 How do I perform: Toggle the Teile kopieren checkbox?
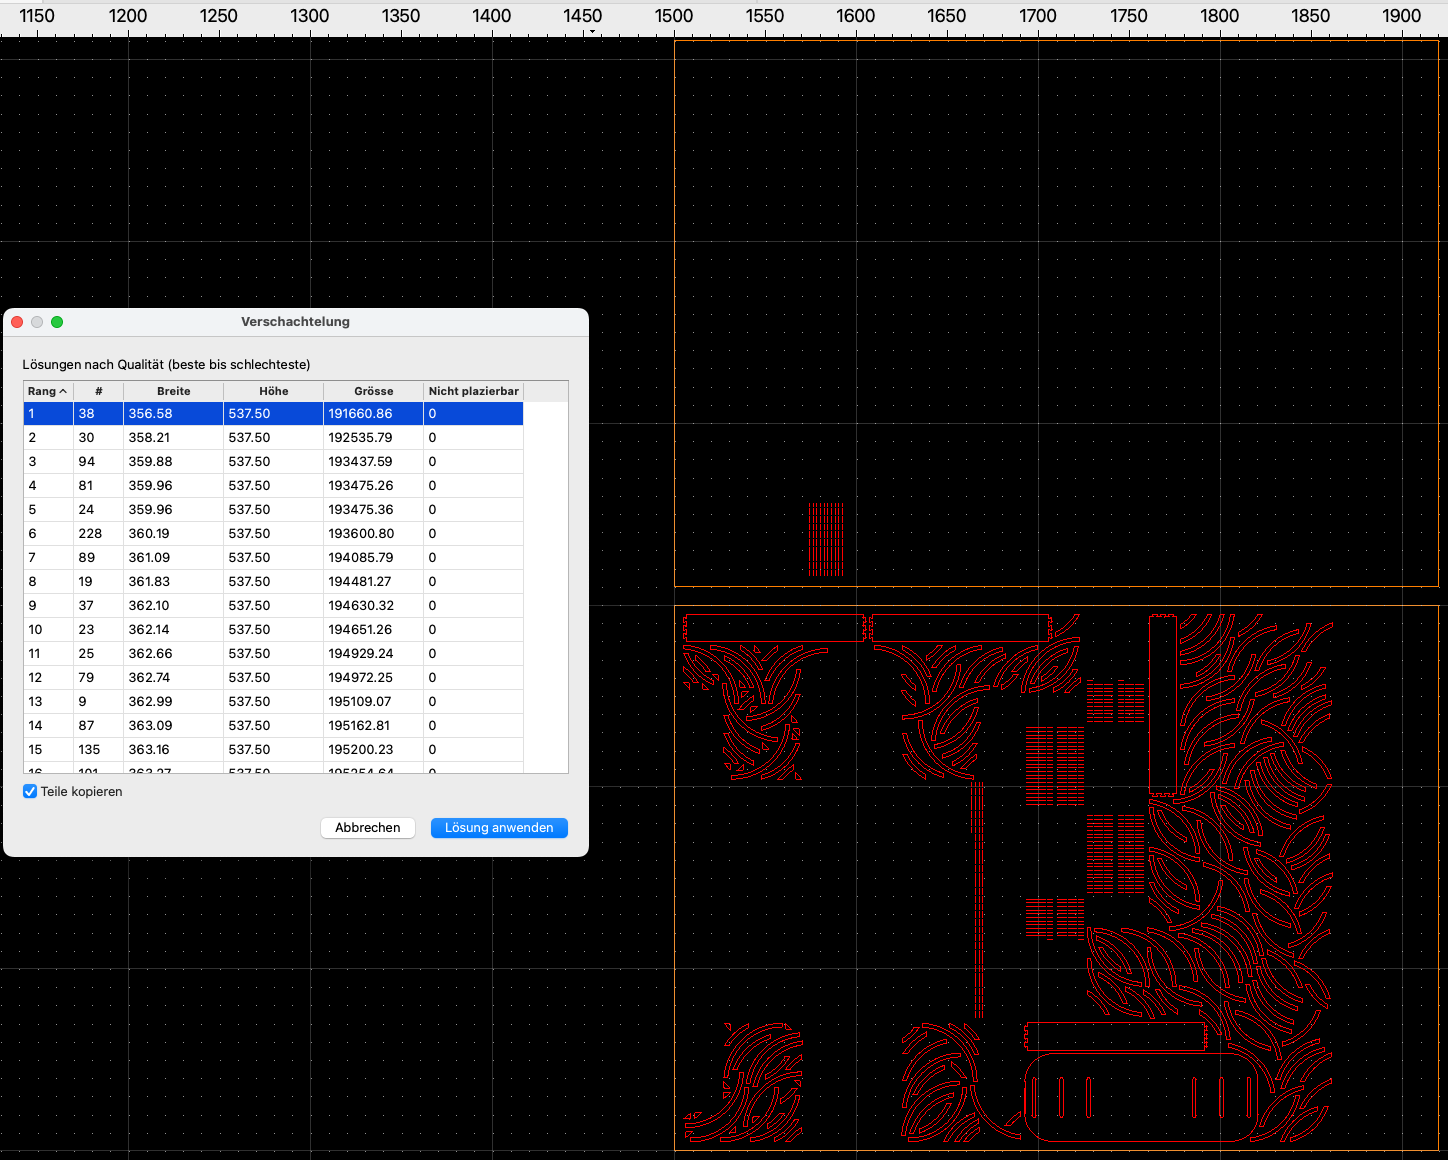point(30,792)
